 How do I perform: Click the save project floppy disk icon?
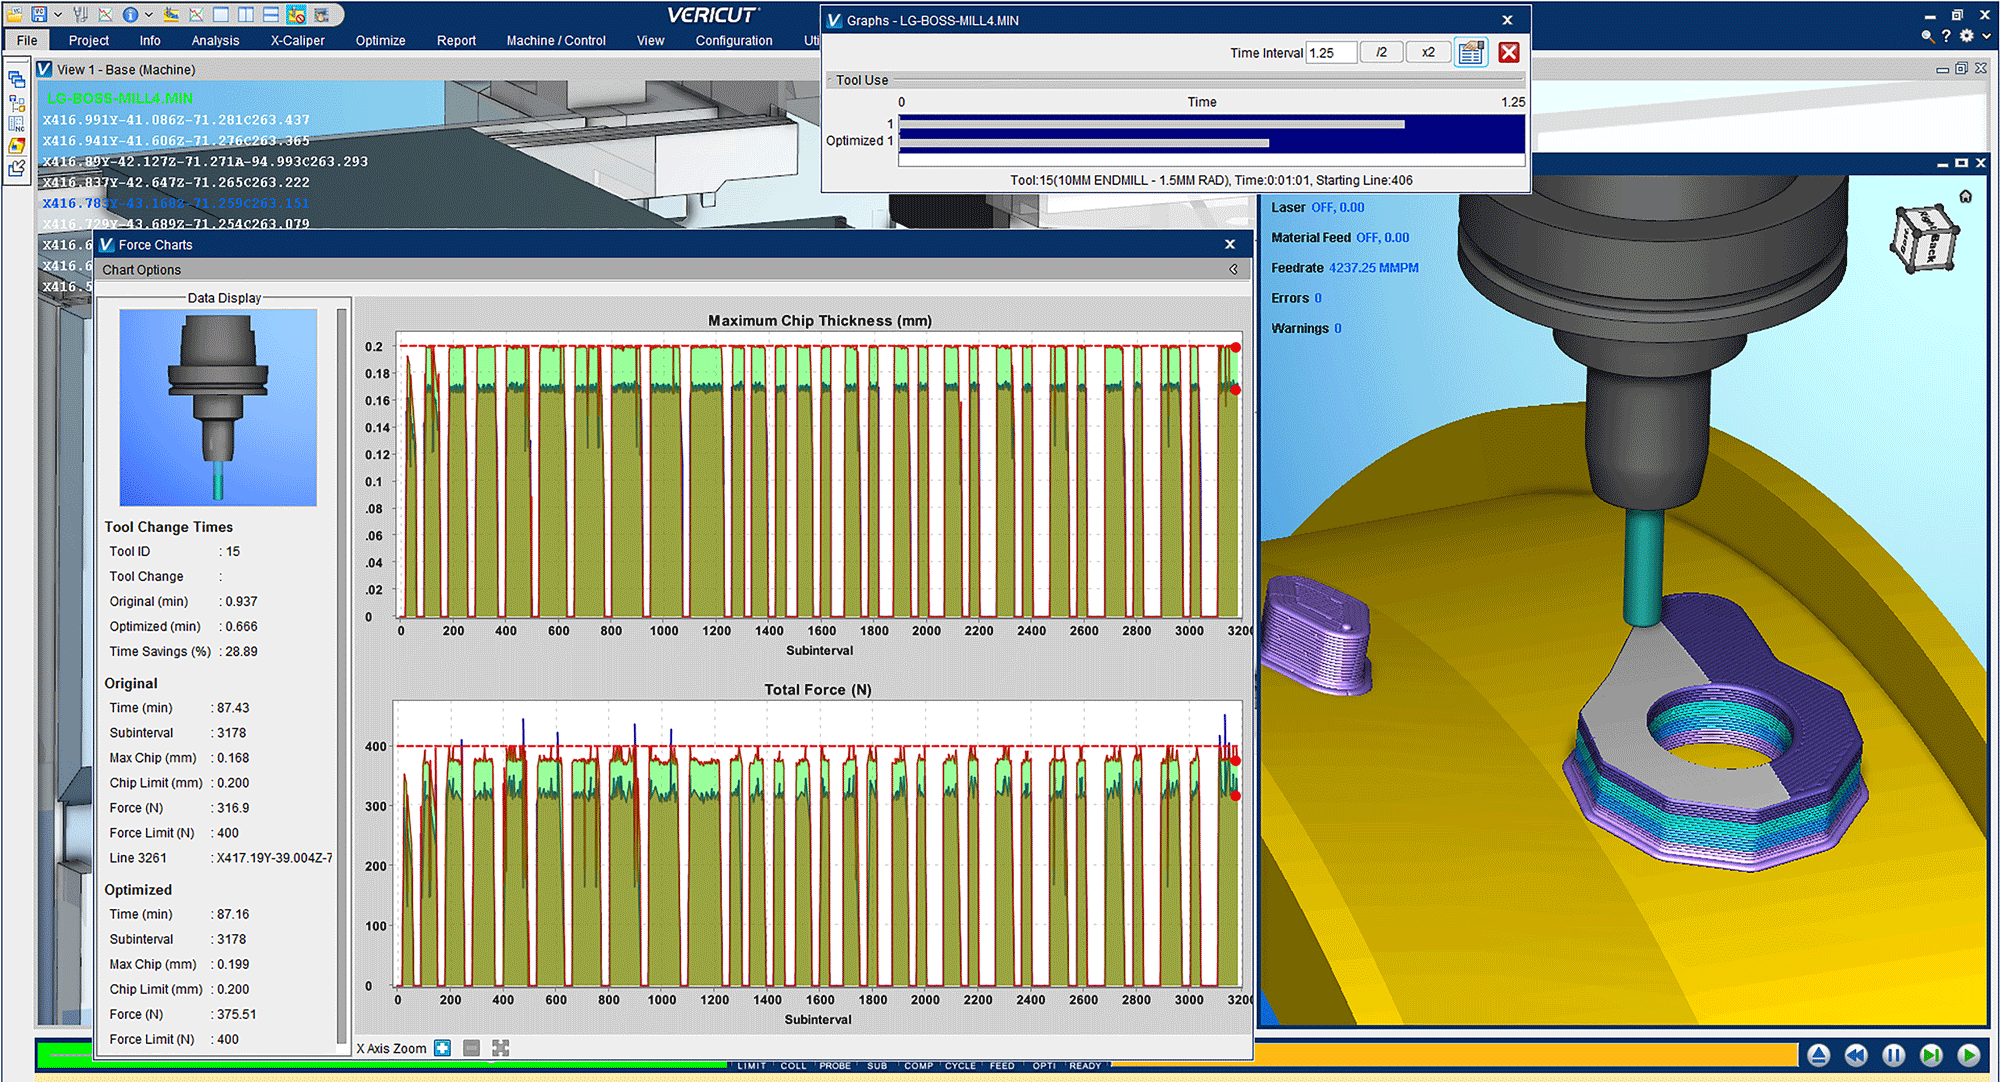tap(39, 14)
